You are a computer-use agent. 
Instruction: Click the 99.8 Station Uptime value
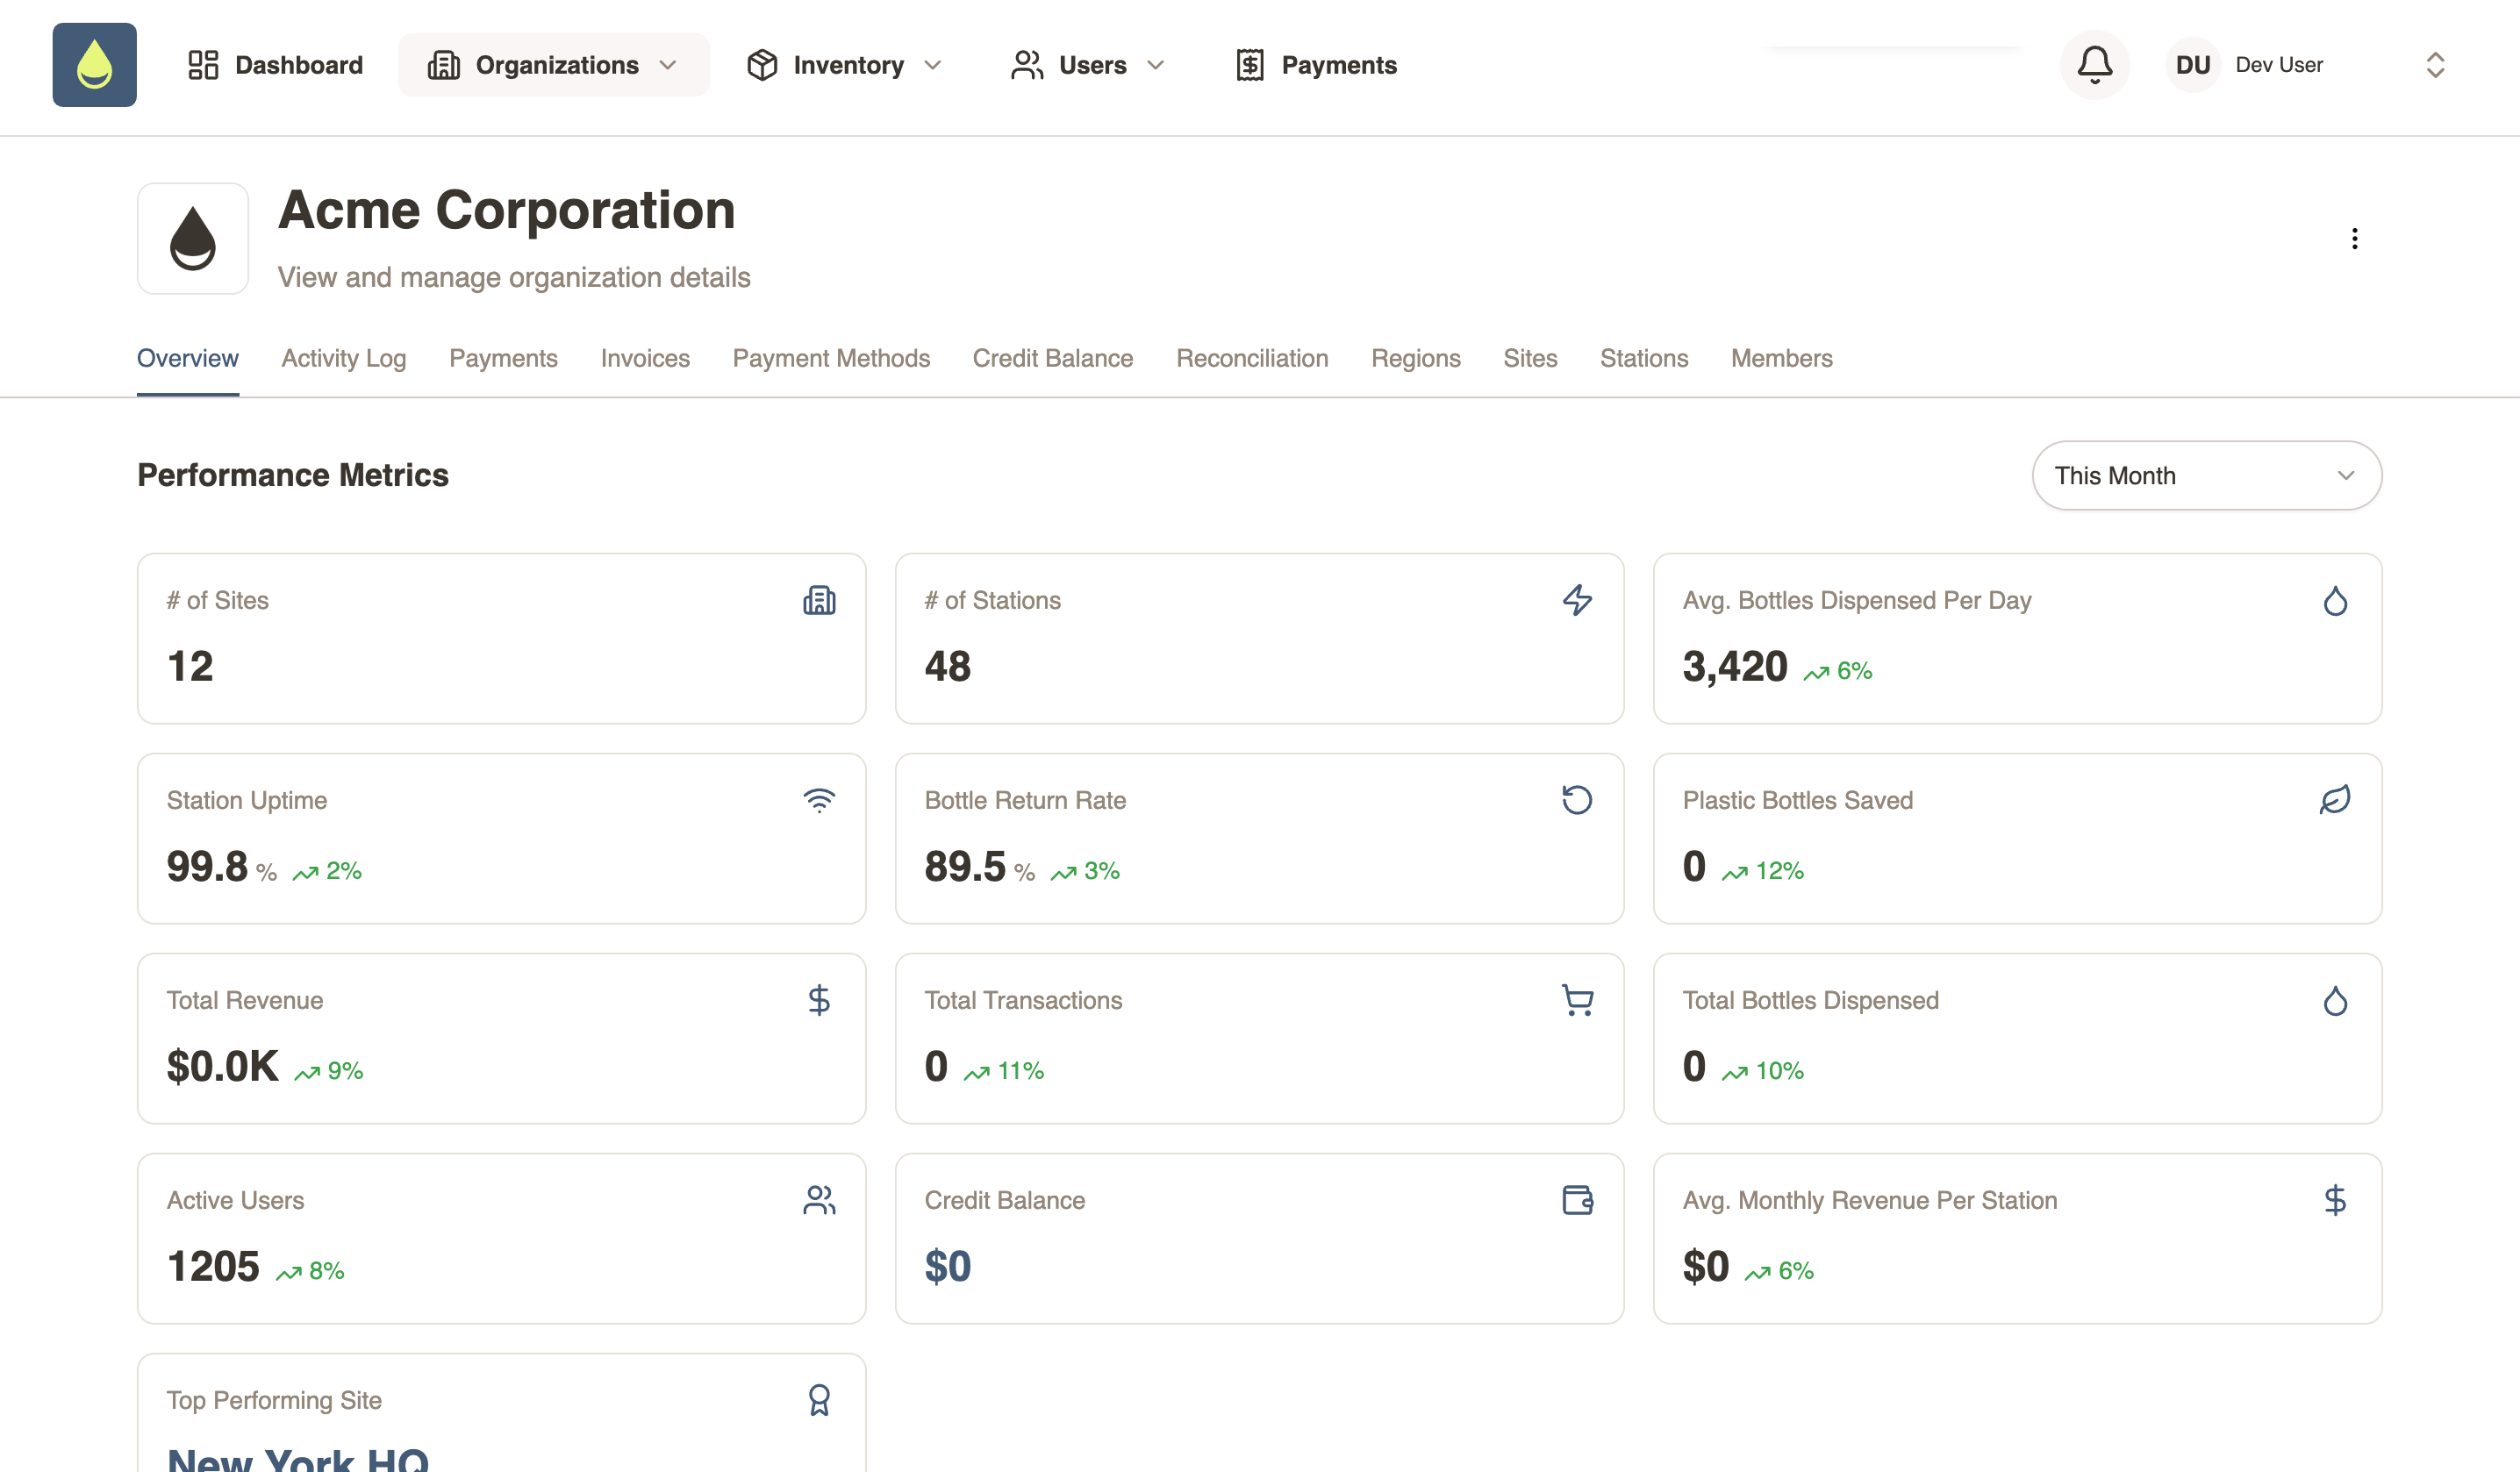pos(207,866)
